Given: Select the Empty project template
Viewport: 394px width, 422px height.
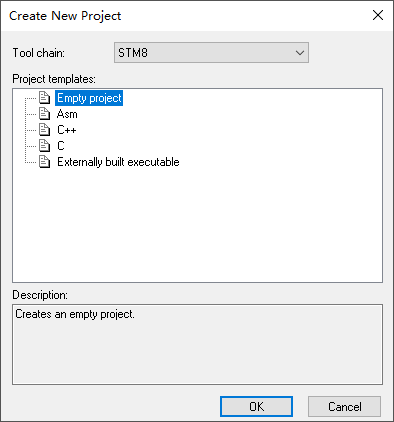Looking at the screenshot, I should click(89, 98).
